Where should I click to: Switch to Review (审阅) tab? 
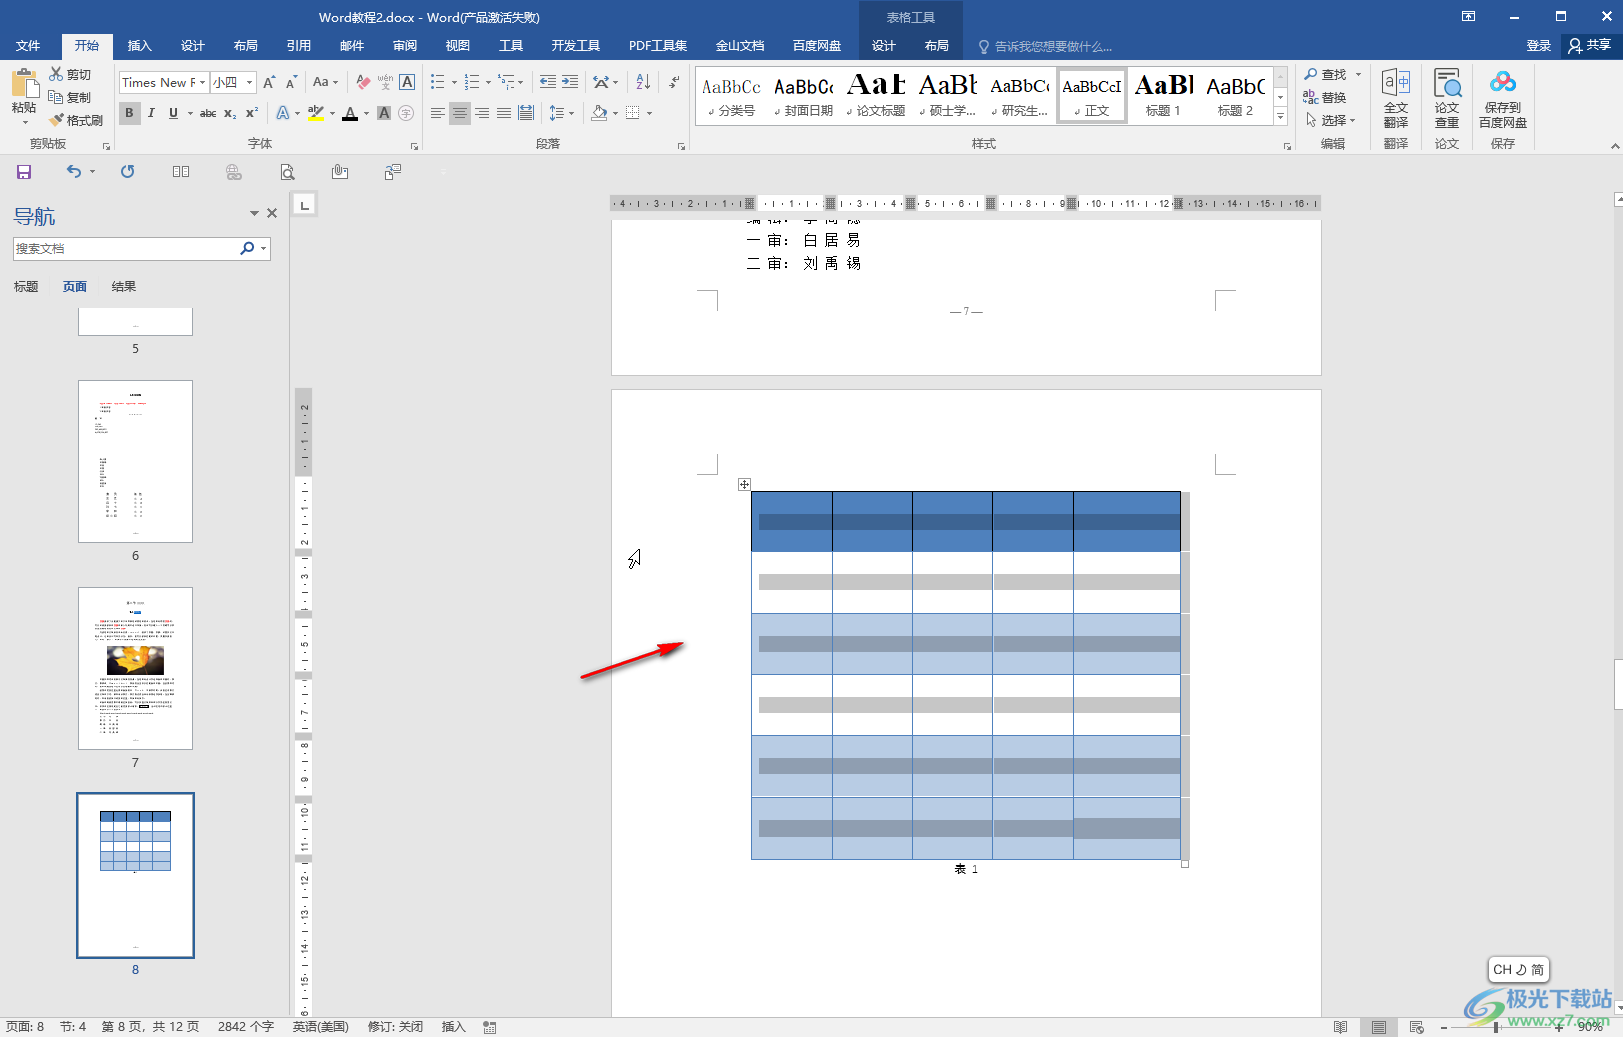click(x=404, y=45)
